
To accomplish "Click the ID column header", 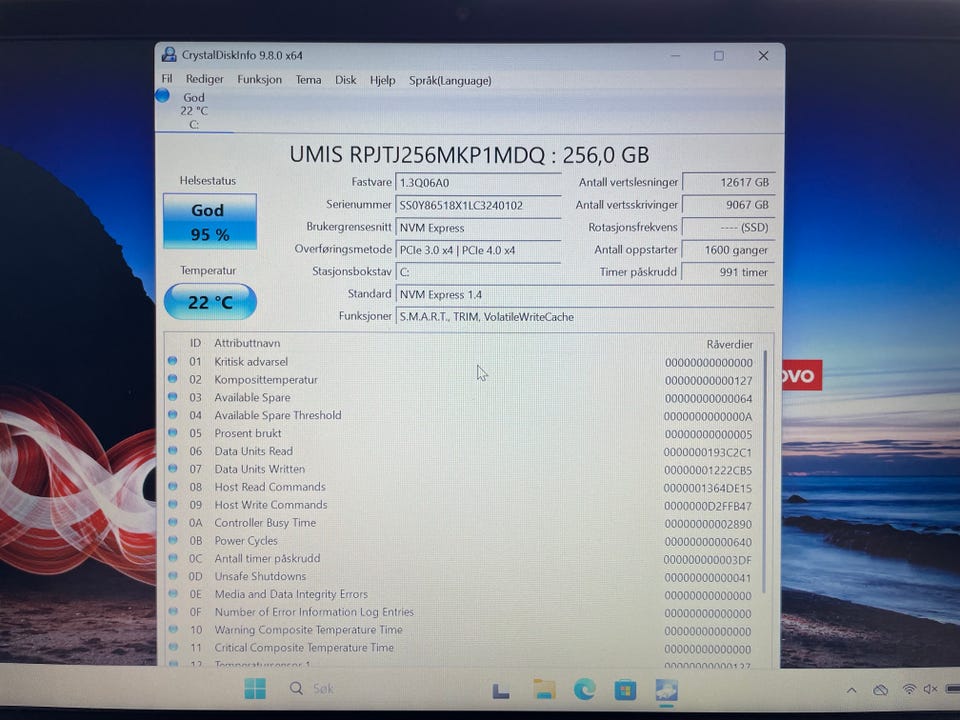I will coord(195,343).
